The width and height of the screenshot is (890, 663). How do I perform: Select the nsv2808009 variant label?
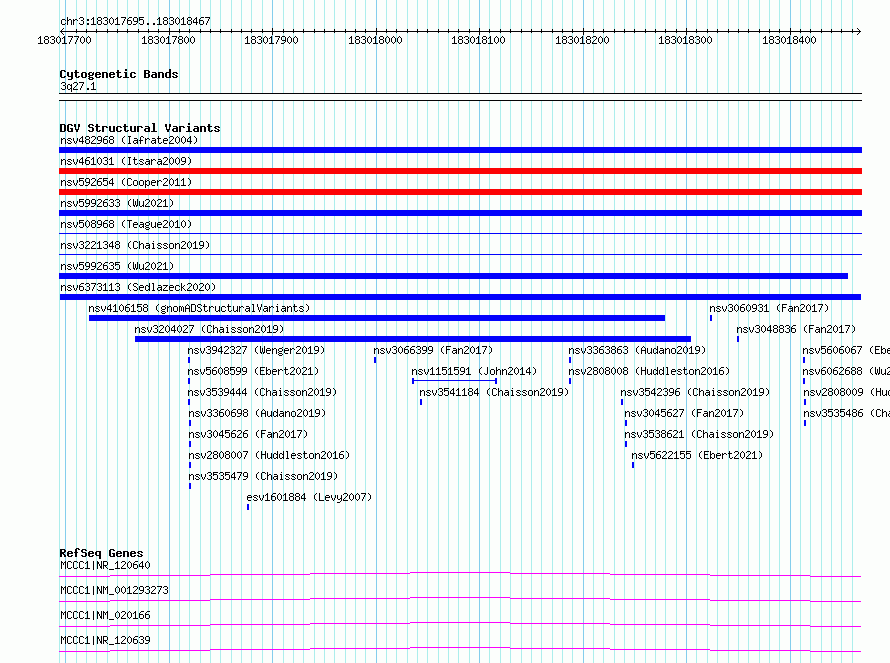(846, 392)
